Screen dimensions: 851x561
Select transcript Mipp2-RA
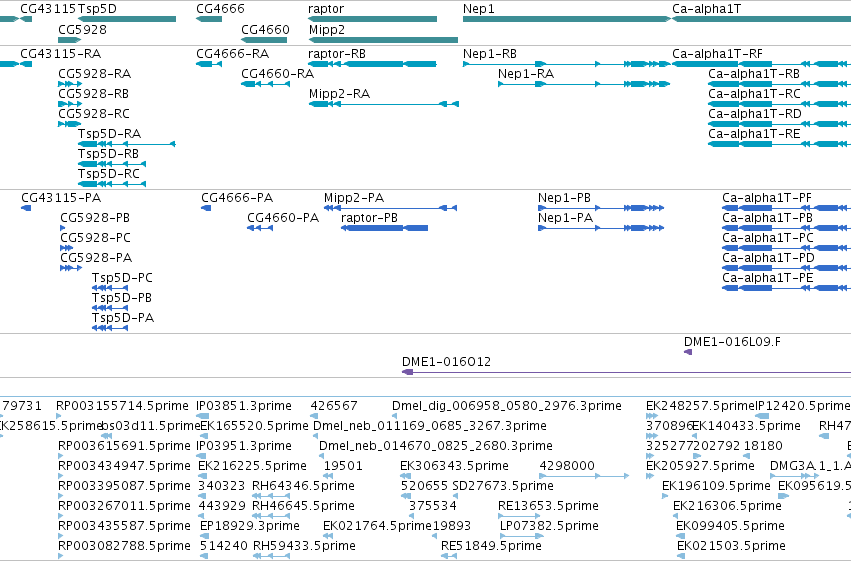coord(339,94)
